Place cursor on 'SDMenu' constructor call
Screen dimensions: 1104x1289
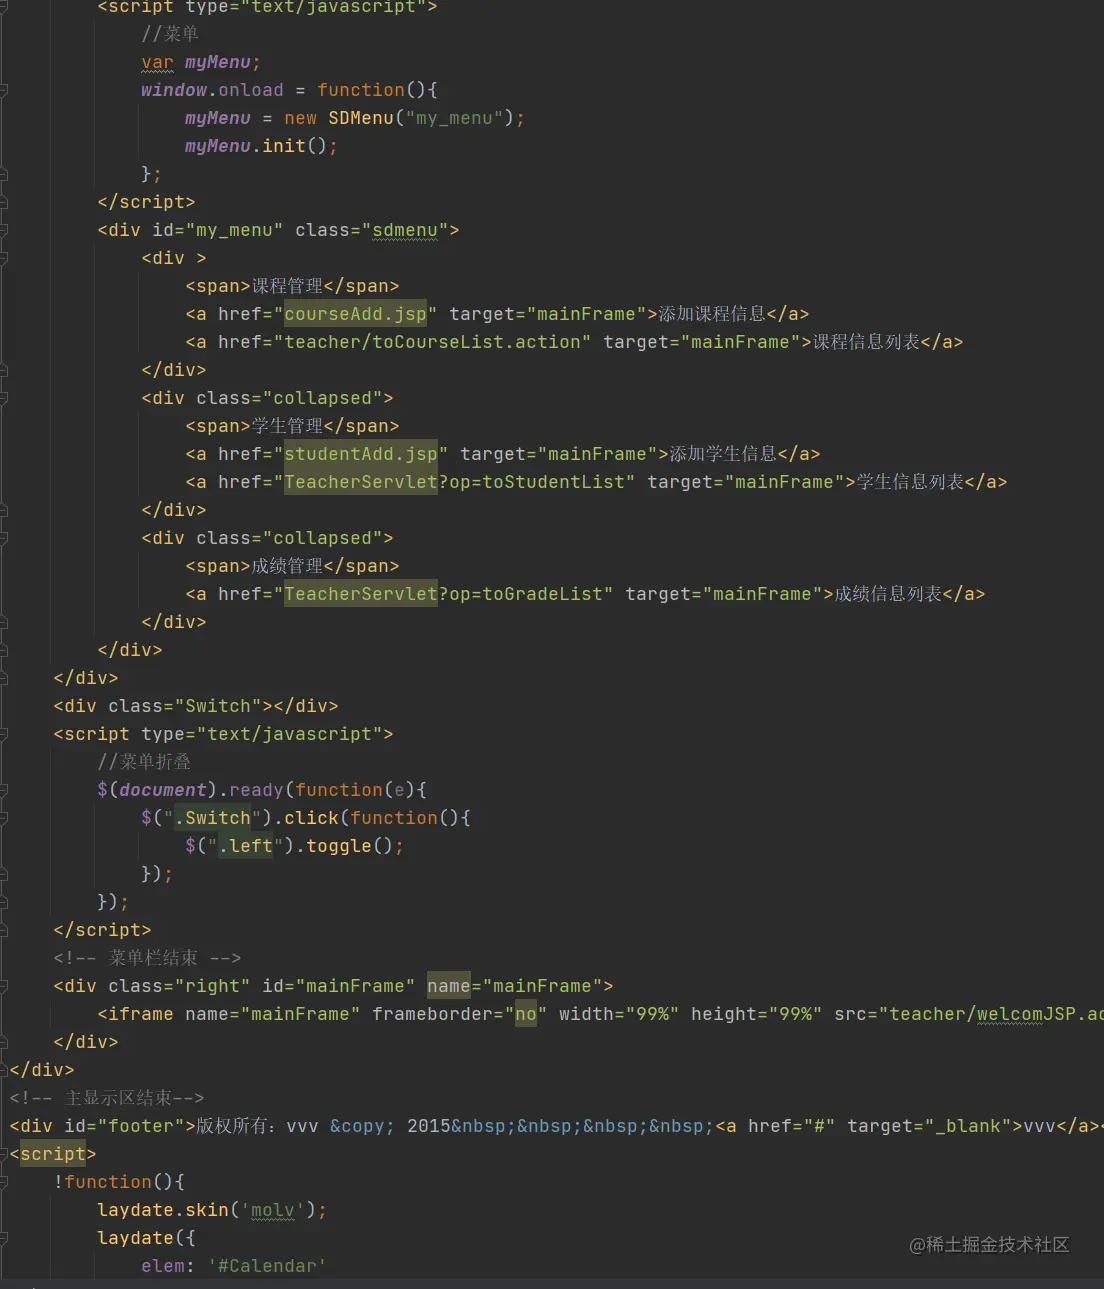pyautogui.click(x=361, y=118)
